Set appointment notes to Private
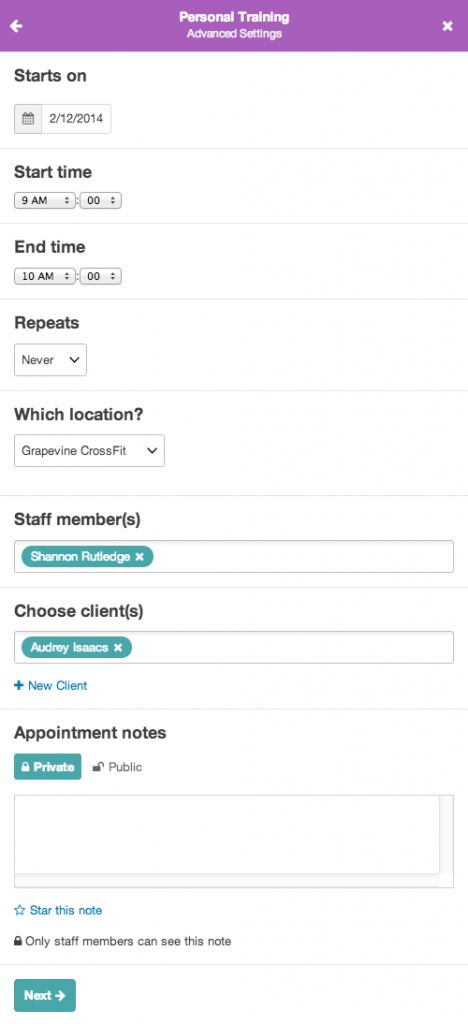Image resolution: width=468 pixels, height=1024 pixels. [x=48, y=767]
